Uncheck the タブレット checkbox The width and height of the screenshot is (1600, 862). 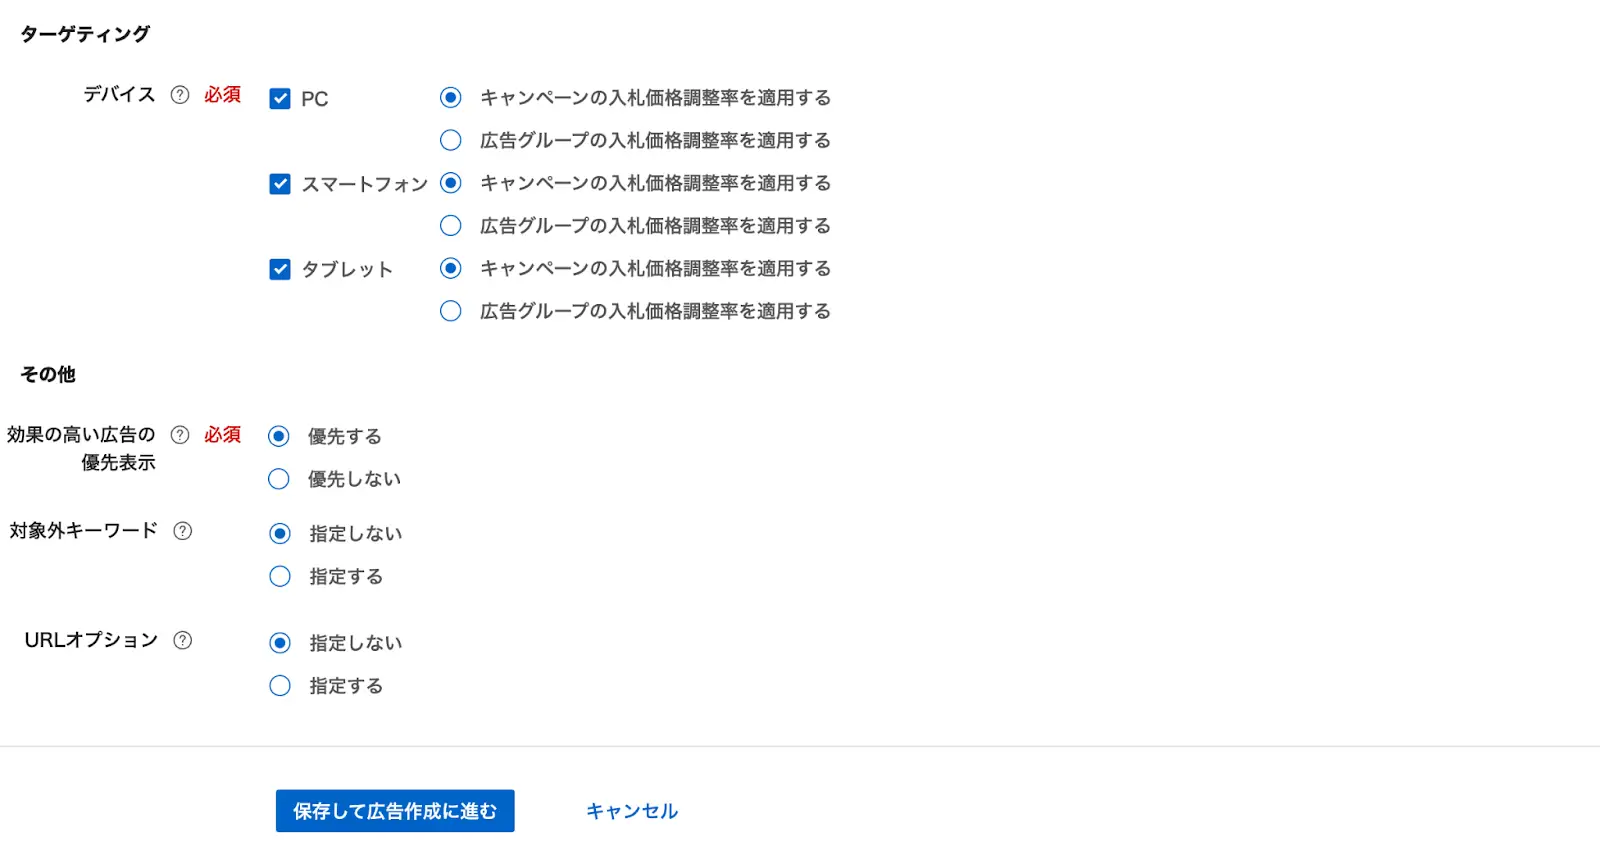pos(280,268)
